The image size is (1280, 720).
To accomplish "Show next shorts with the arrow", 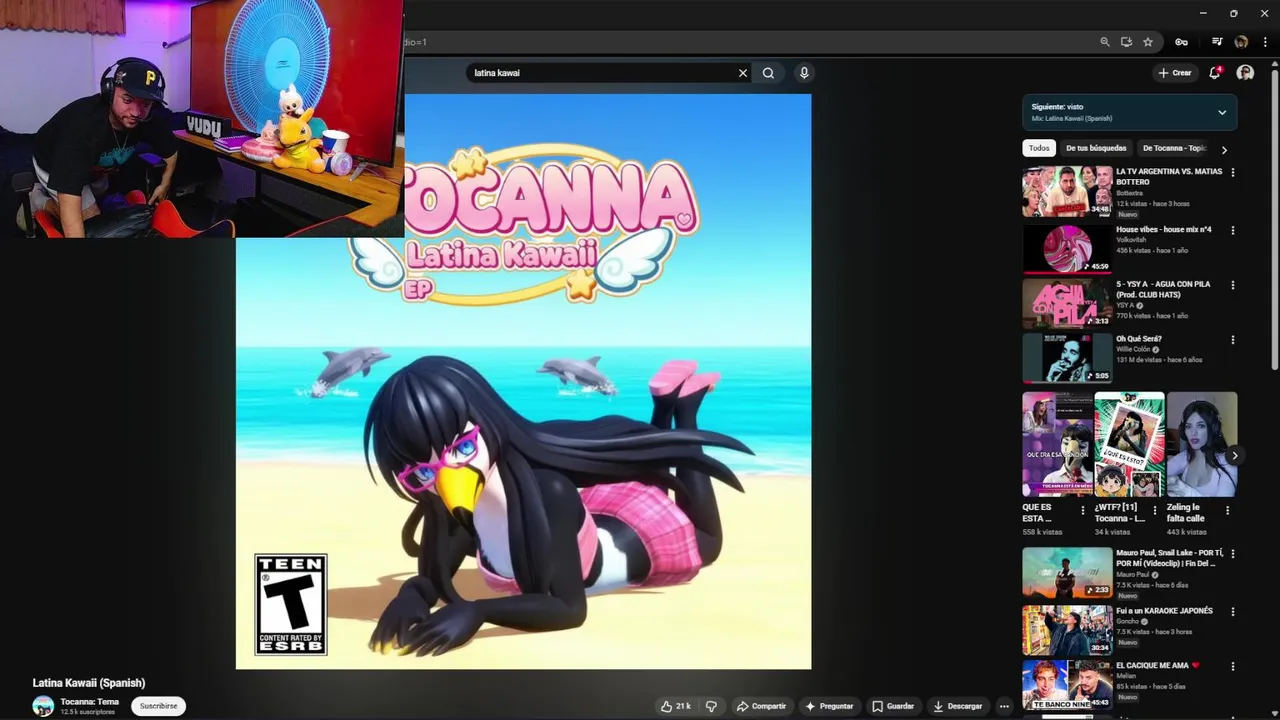I will point(1234,456).
